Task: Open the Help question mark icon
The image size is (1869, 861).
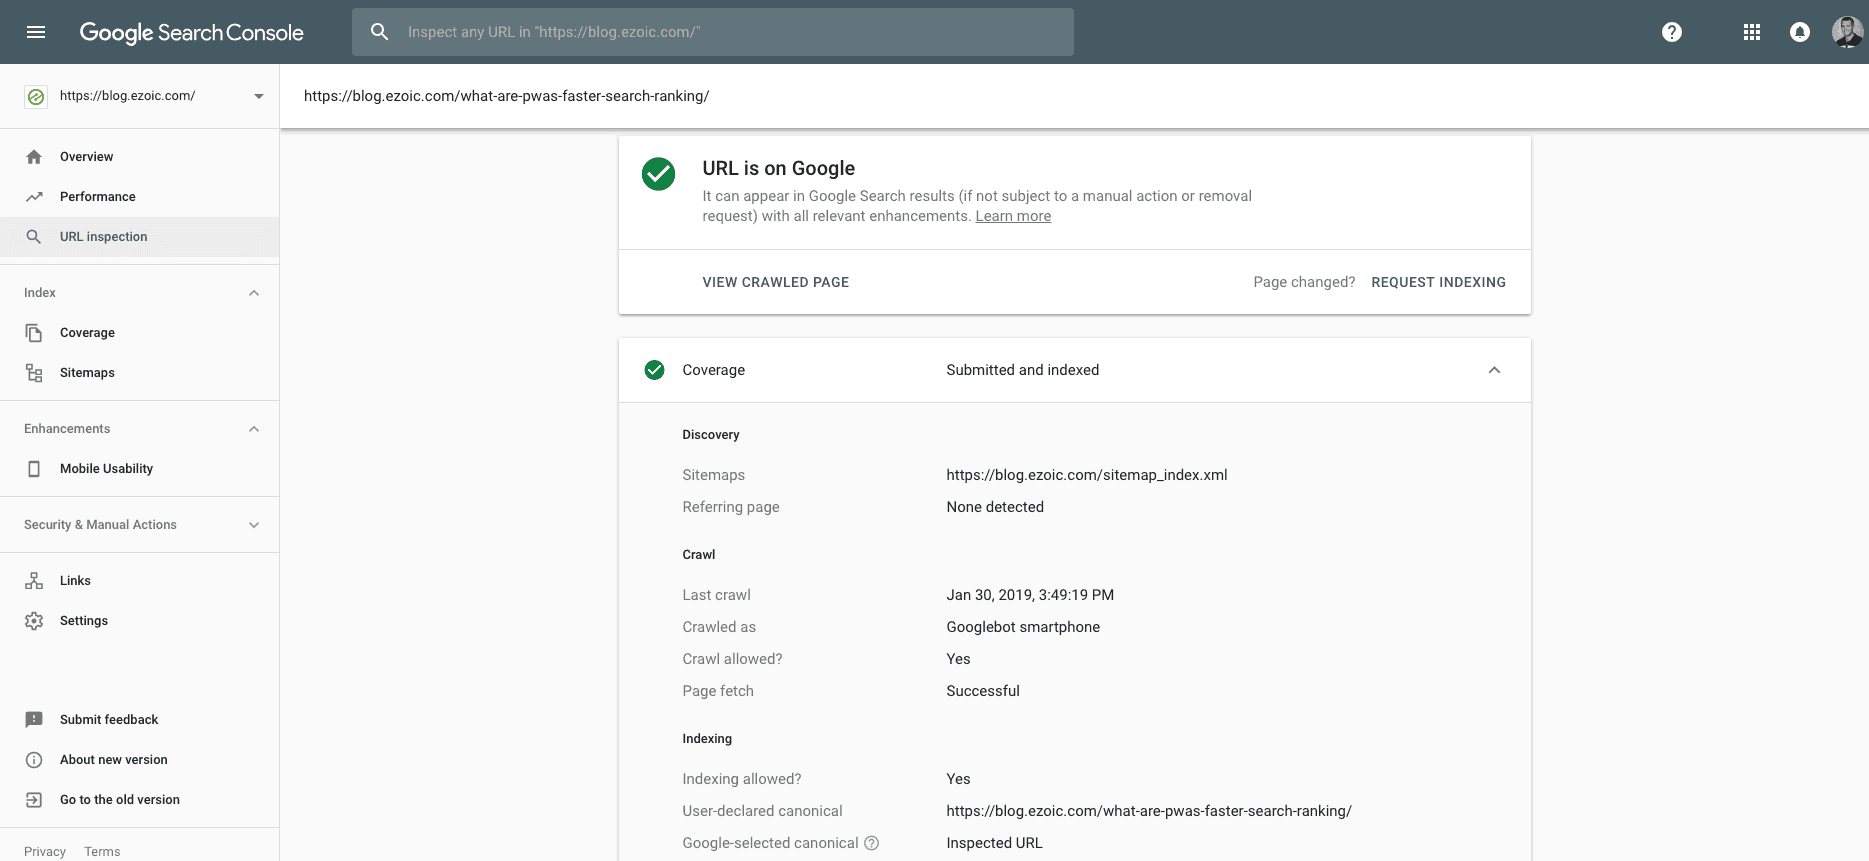Action: point(1672,32)
